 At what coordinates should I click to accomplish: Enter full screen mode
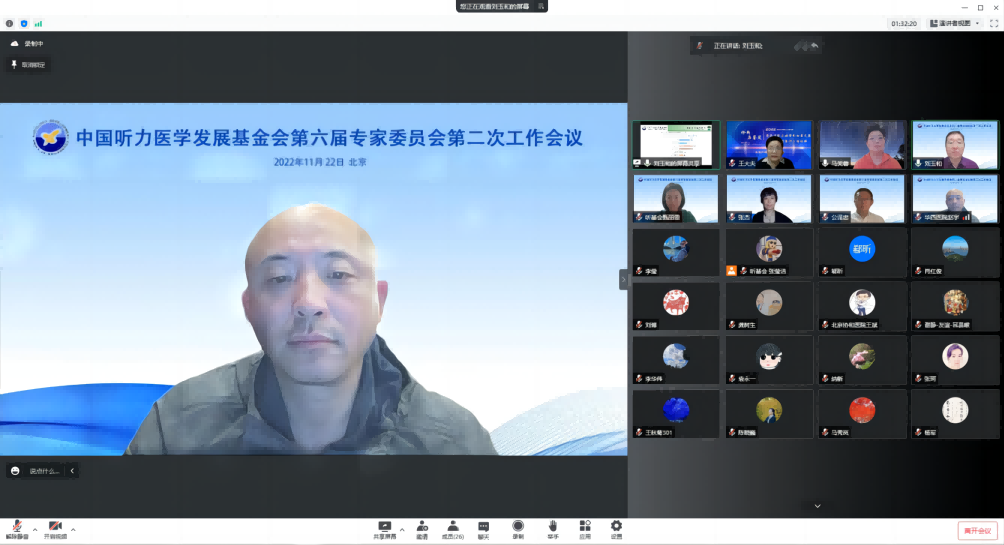tap(994, 23)
